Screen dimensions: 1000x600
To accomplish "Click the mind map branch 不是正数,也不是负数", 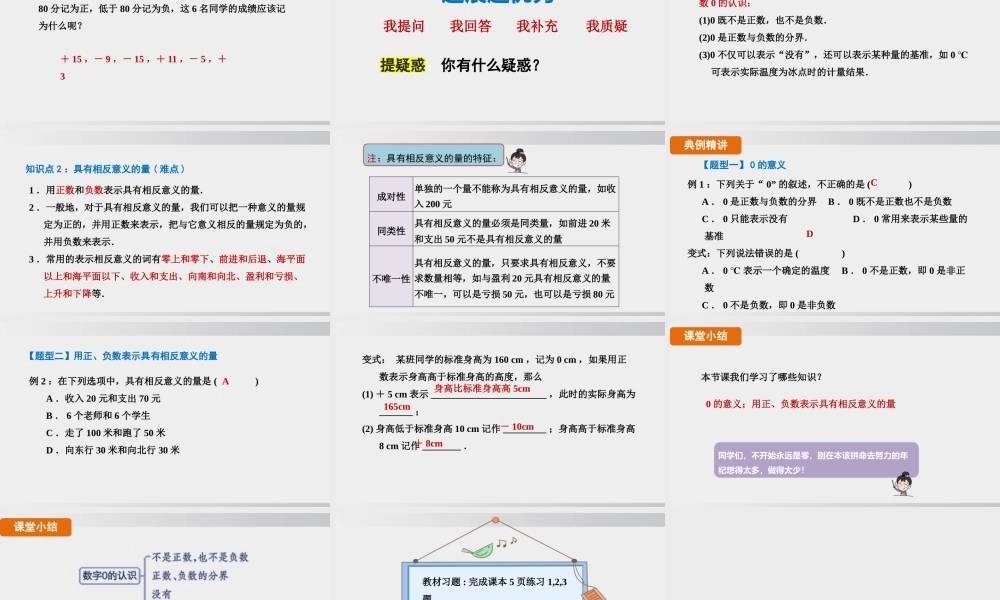I will (200, 557).
